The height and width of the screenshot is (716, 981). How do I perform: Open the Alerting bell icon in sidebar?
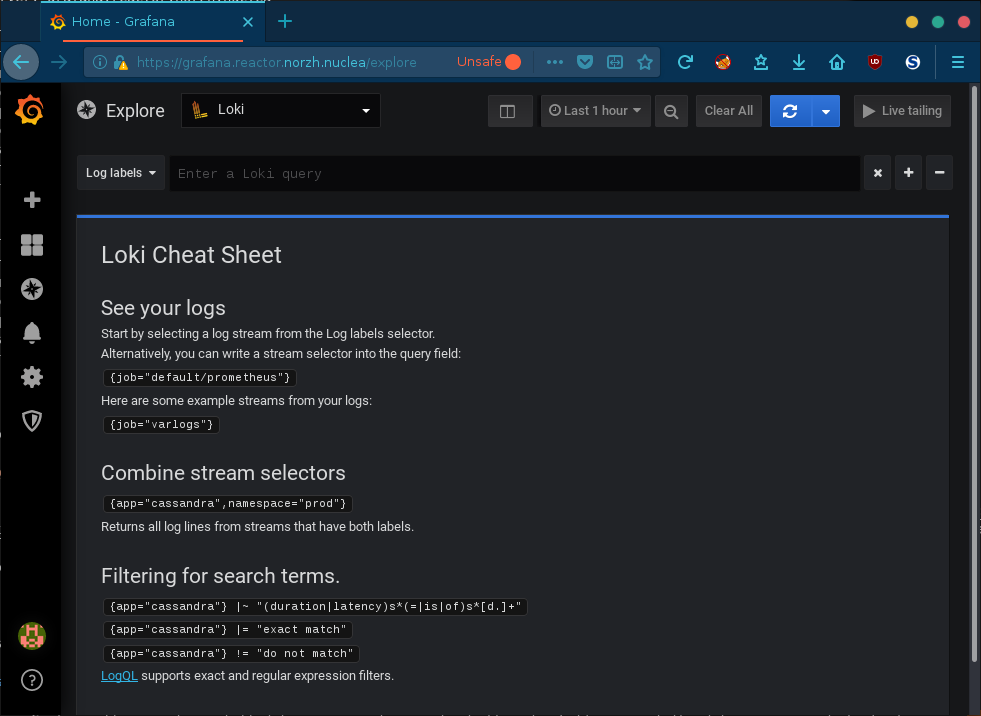click(x=32, y=333)
